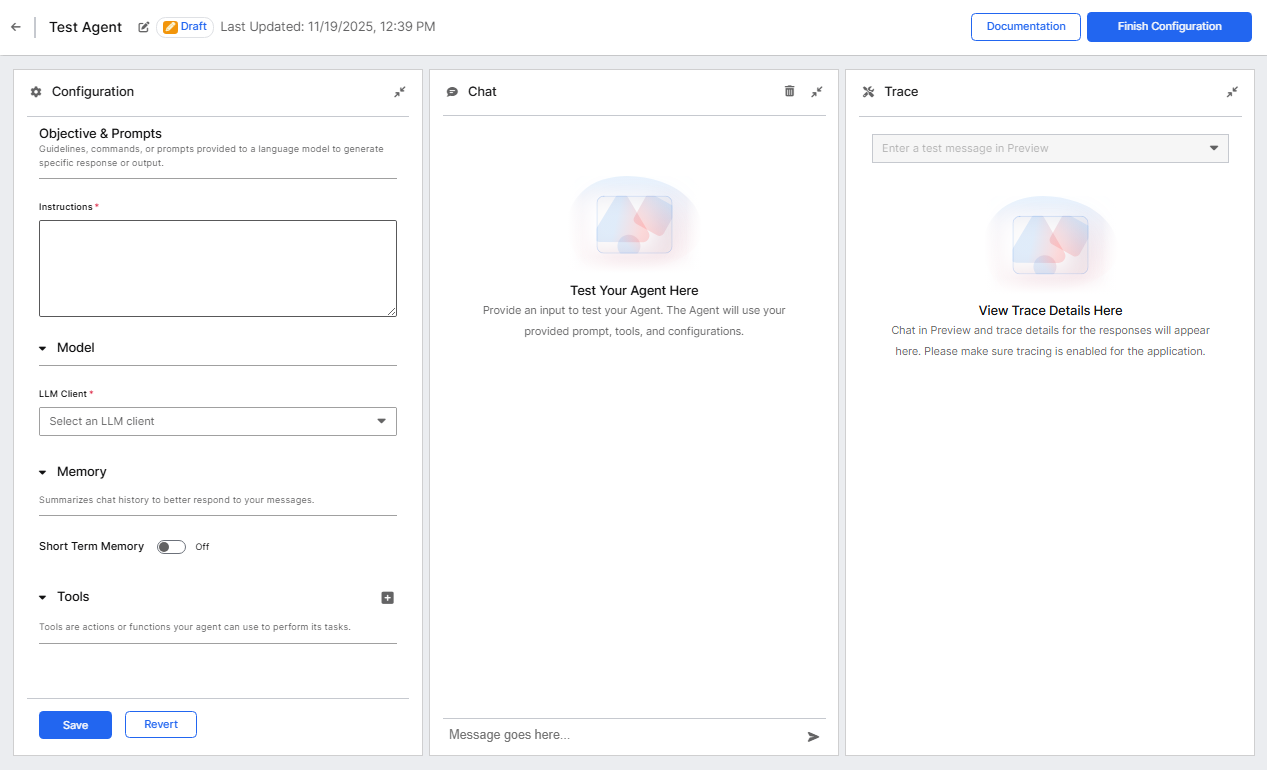
Task: Open the Documentation link
Action: click(1026, 27)
